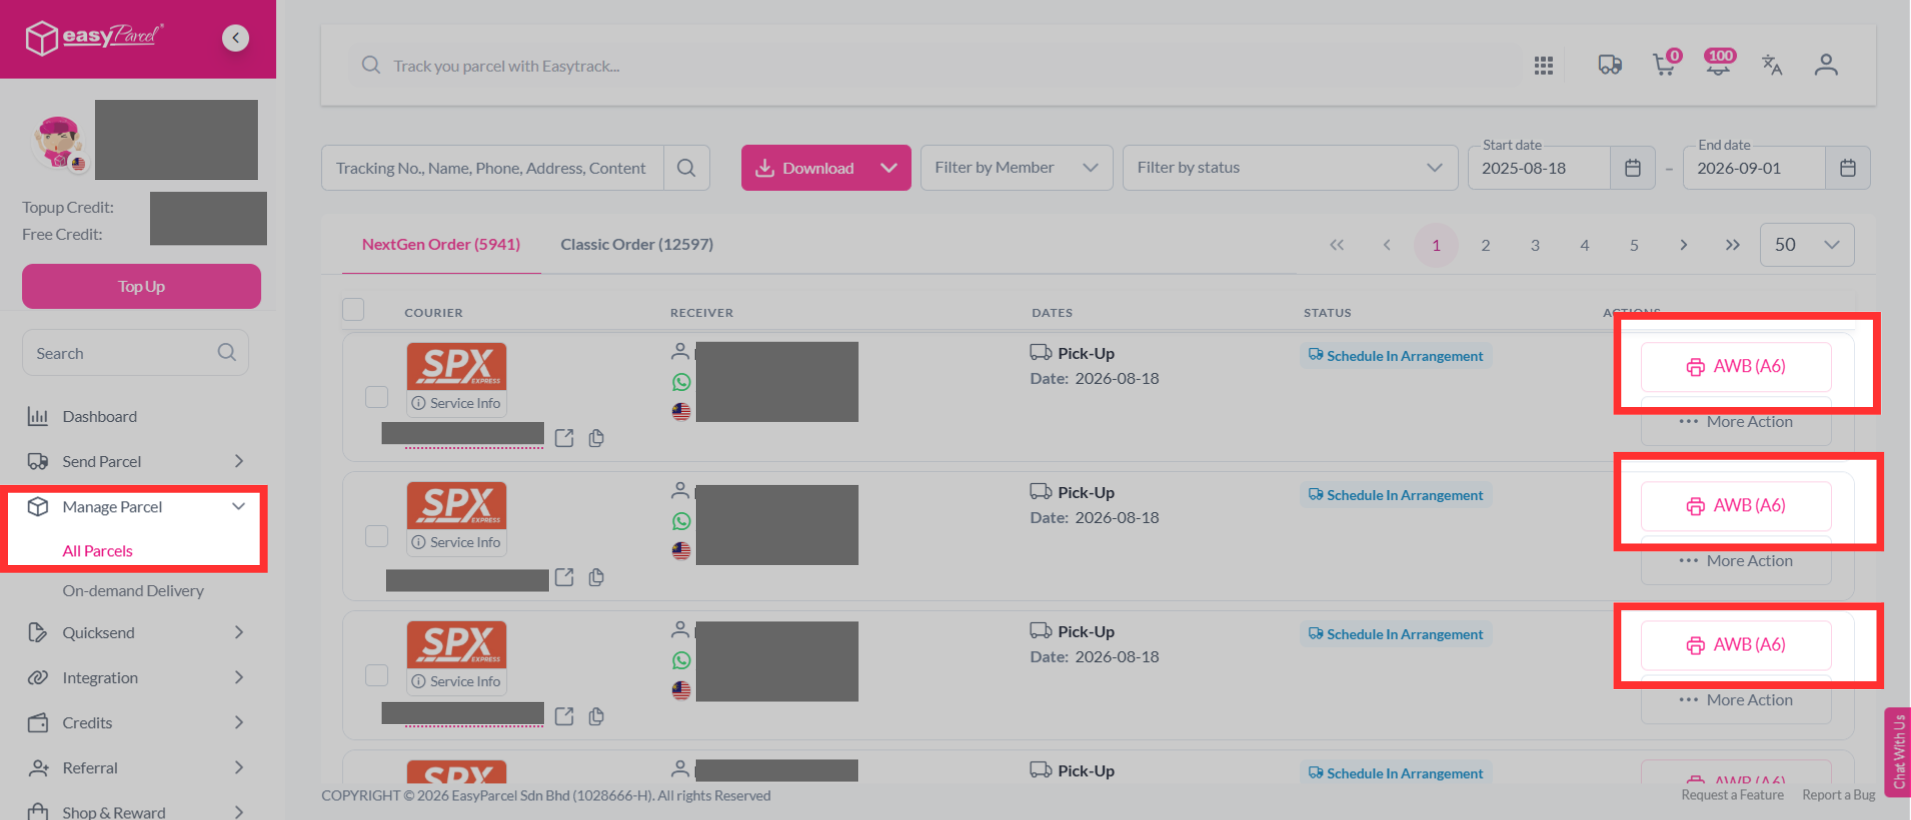Screen dimensions: 1911x820
Task: Click the Request a Feature link
Action: click(x=1732, y=795)
